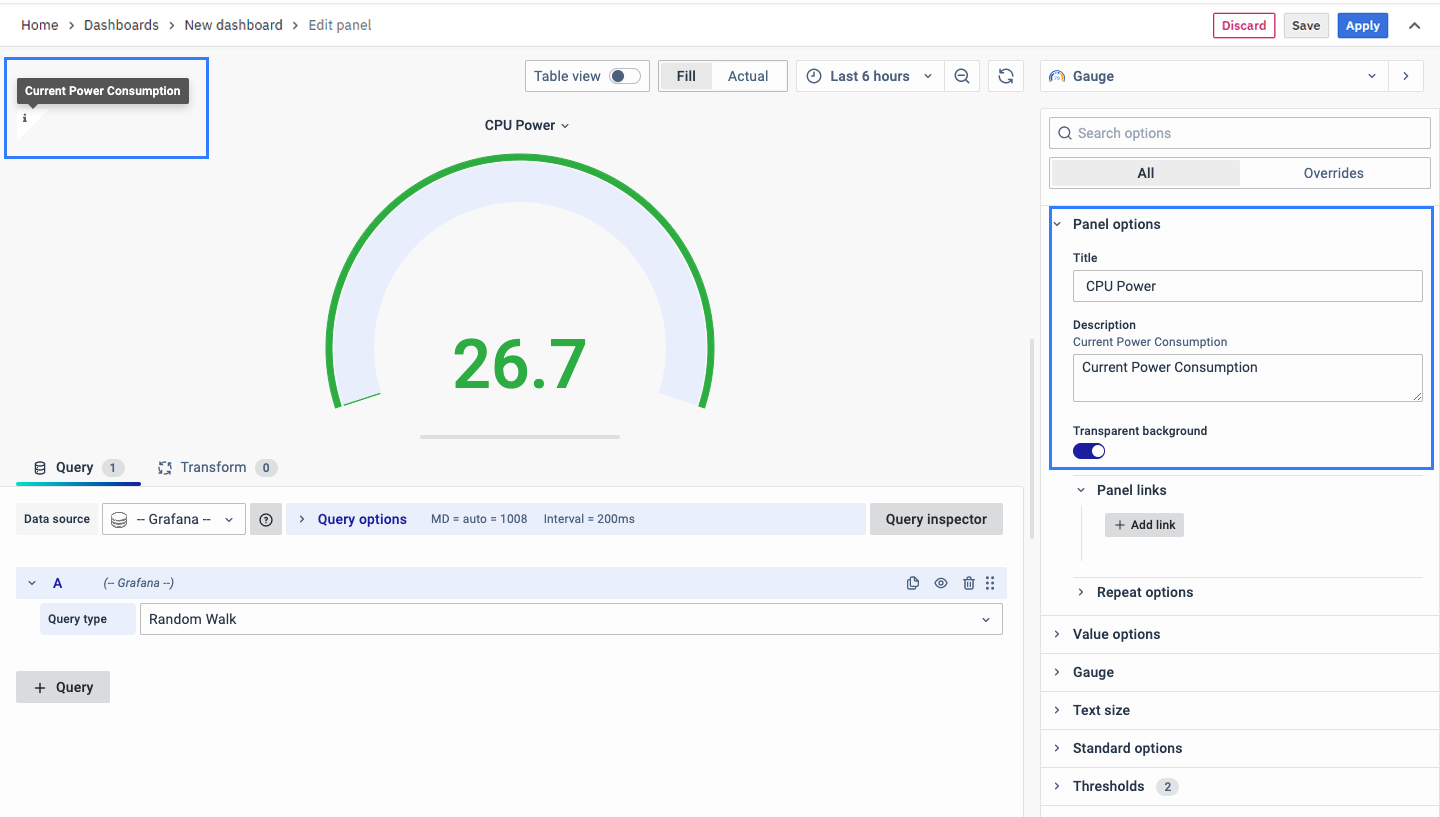The height and width of the screenshot is (817, 1440).
Task: Select the Overrides tab
Action: pos(1333,173)
